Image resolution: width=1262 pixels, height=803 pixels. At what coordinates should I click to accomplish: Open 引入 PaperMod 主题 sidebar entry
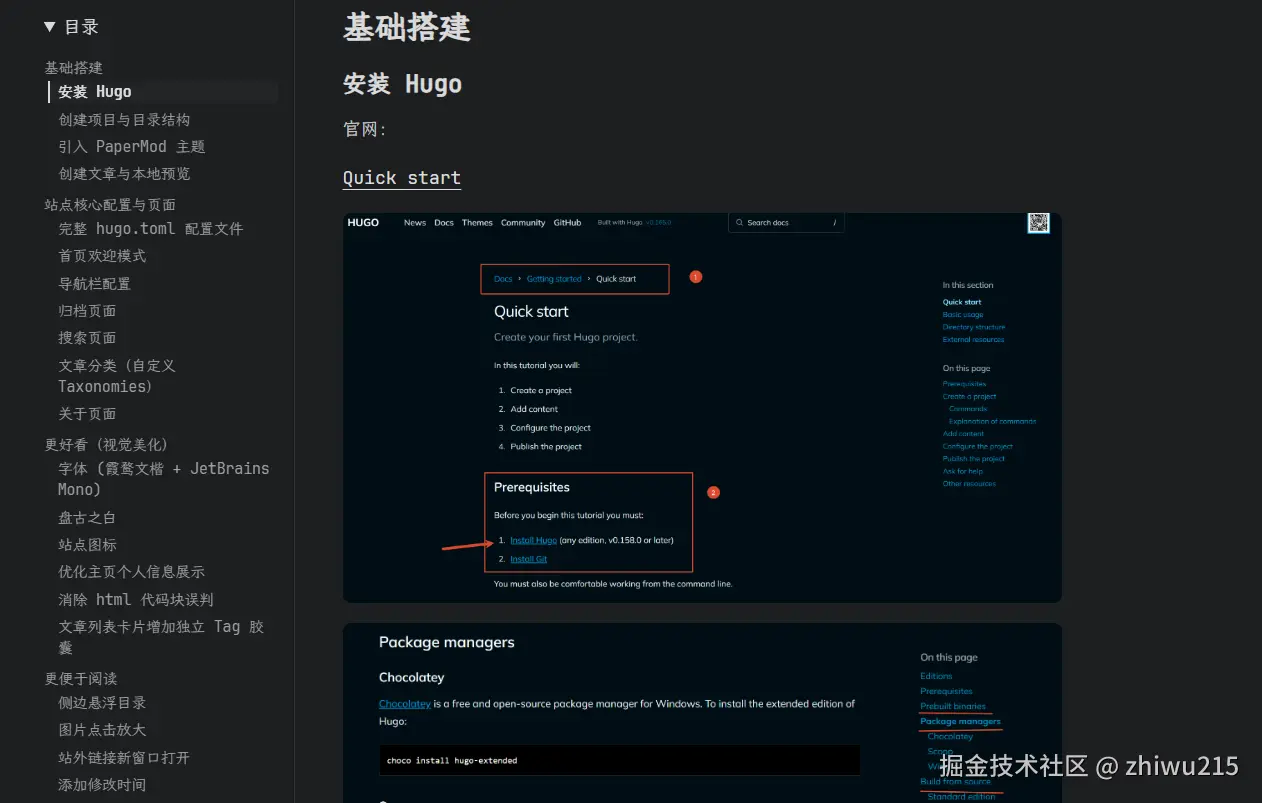(x=132, y=147)
